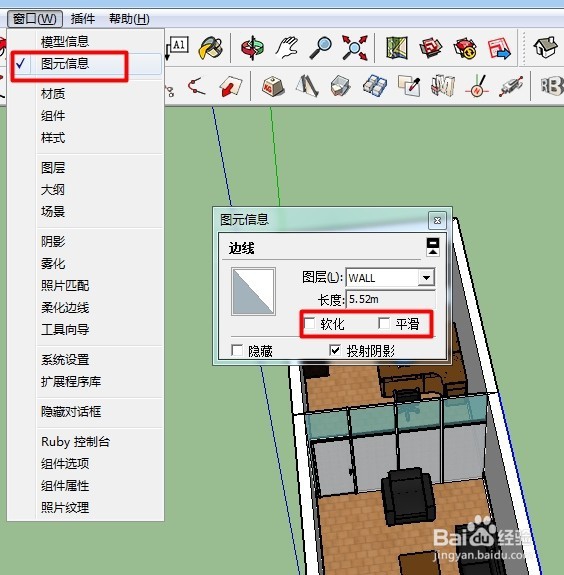This screenshot has height=575, width=564.
Task: Select the Pan hand tool
Action: tap(287, 48)
